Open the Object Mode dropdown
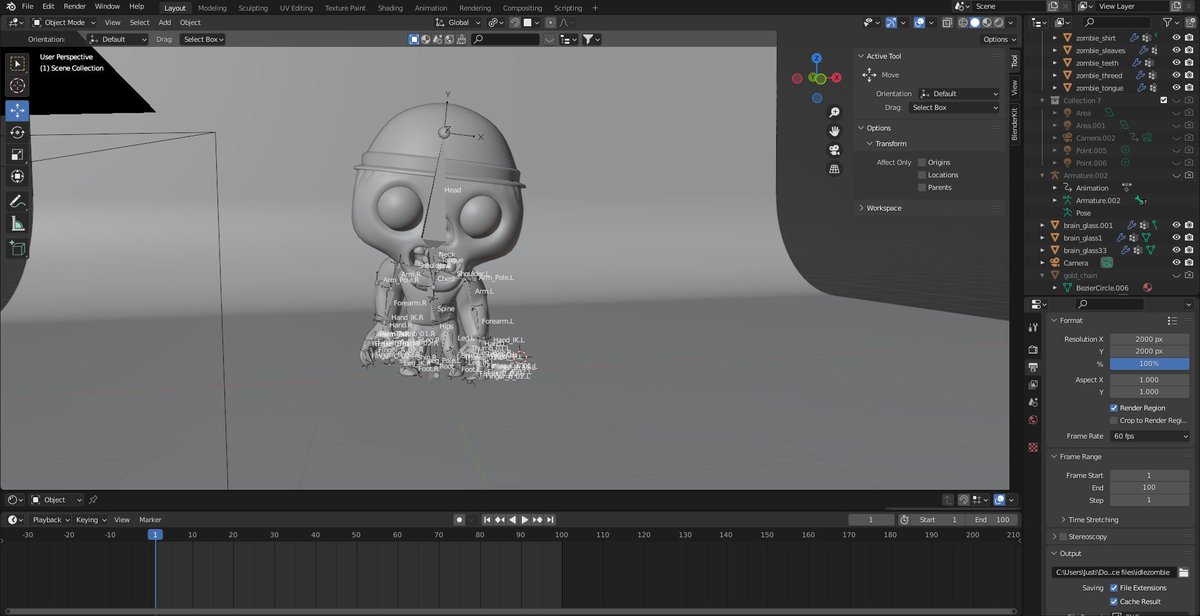 pyautogui.click(x=65, y=22)
